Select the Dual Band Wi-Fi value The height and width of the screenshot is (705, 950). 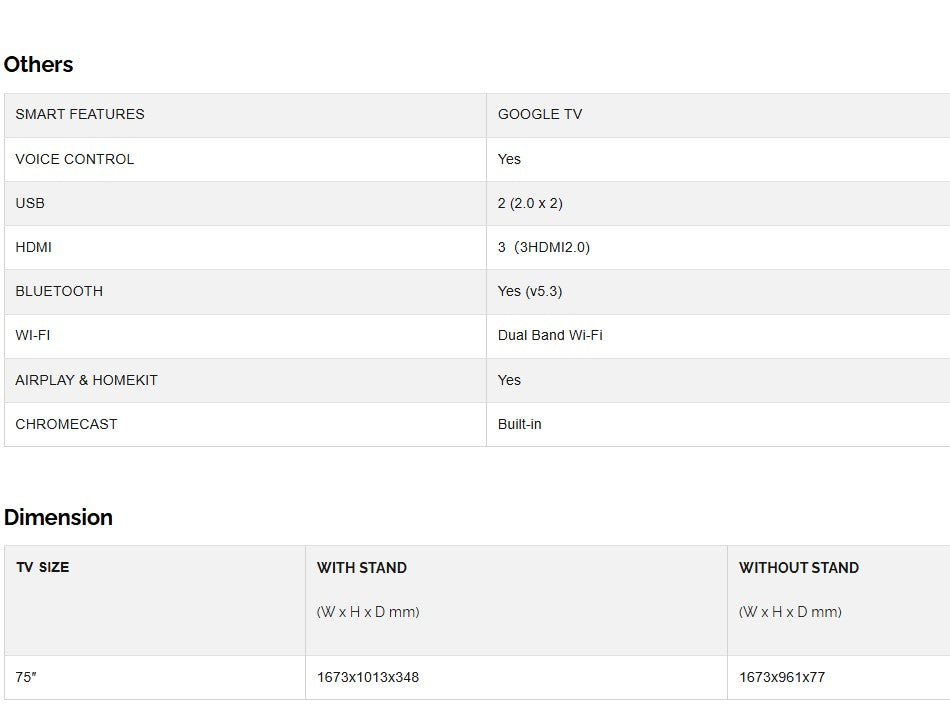550,335
